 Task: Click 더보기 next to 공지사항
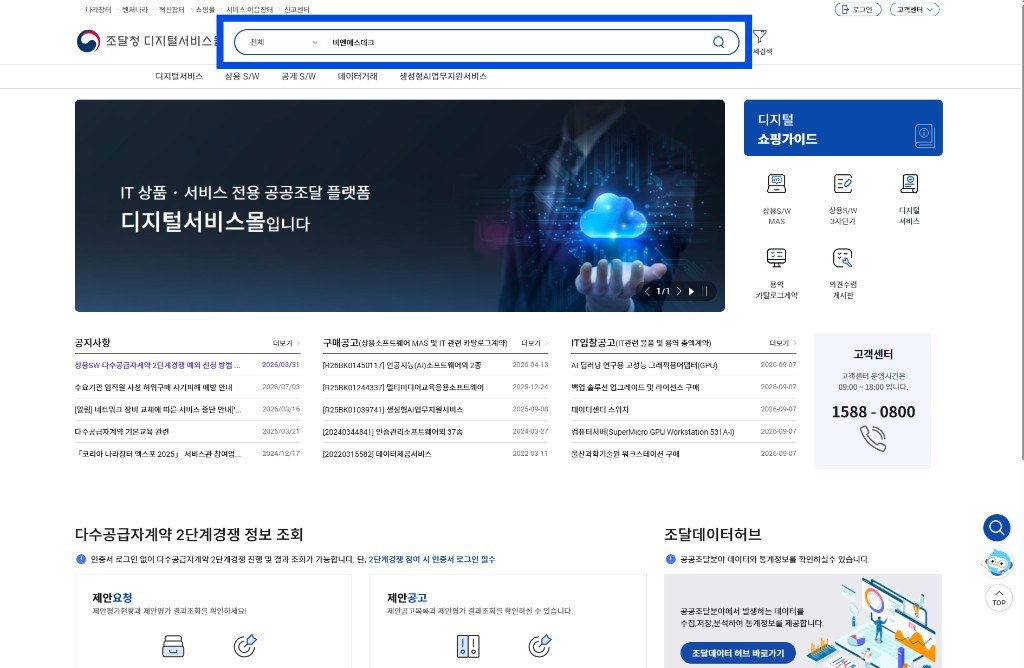(x=286, y=343)
